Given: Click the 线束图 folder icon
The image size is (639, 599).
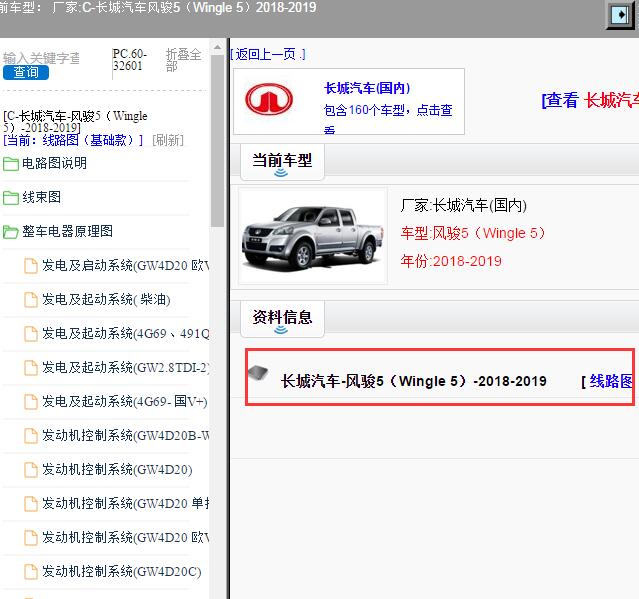Looking at the screenshot, I should (11, 198).
